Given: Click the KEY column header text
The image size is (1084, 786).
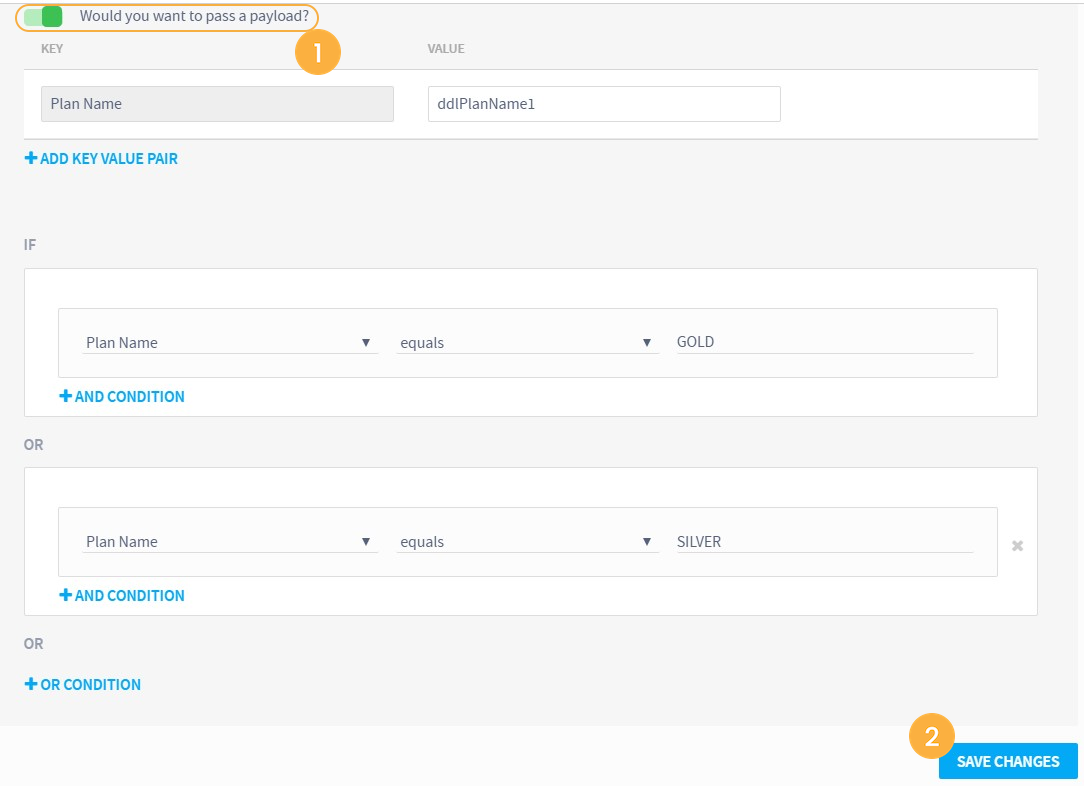Looking at the screenshot, I should [52, 48].
